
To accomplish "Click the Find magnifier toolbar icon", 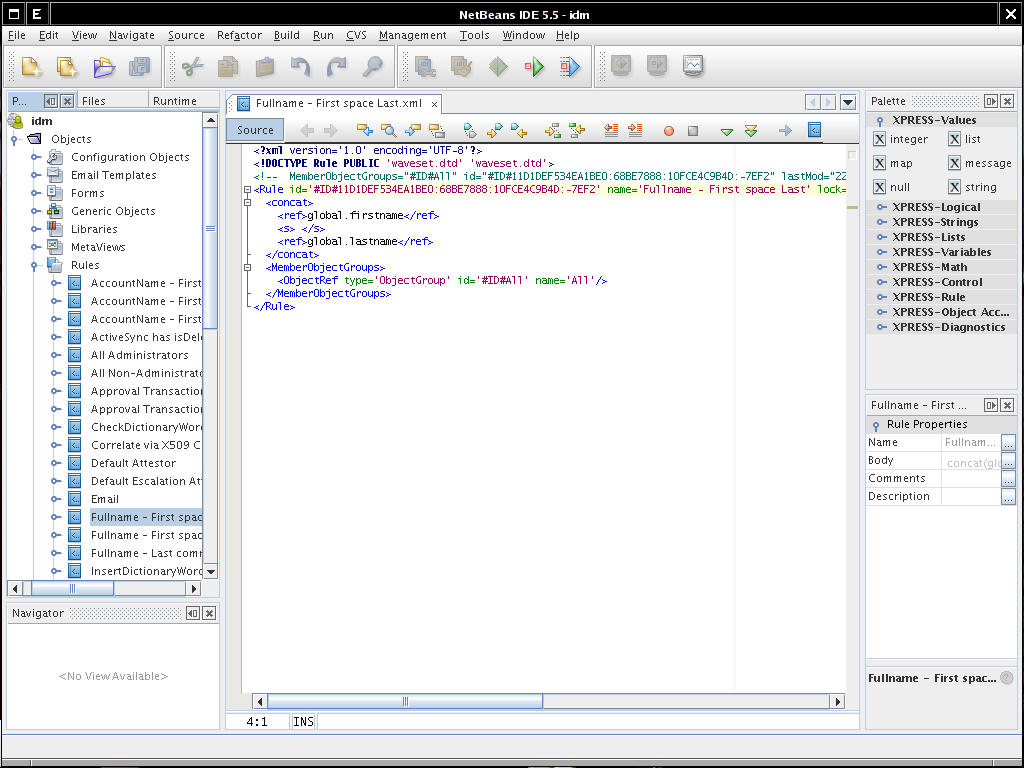I will point(373,66).
